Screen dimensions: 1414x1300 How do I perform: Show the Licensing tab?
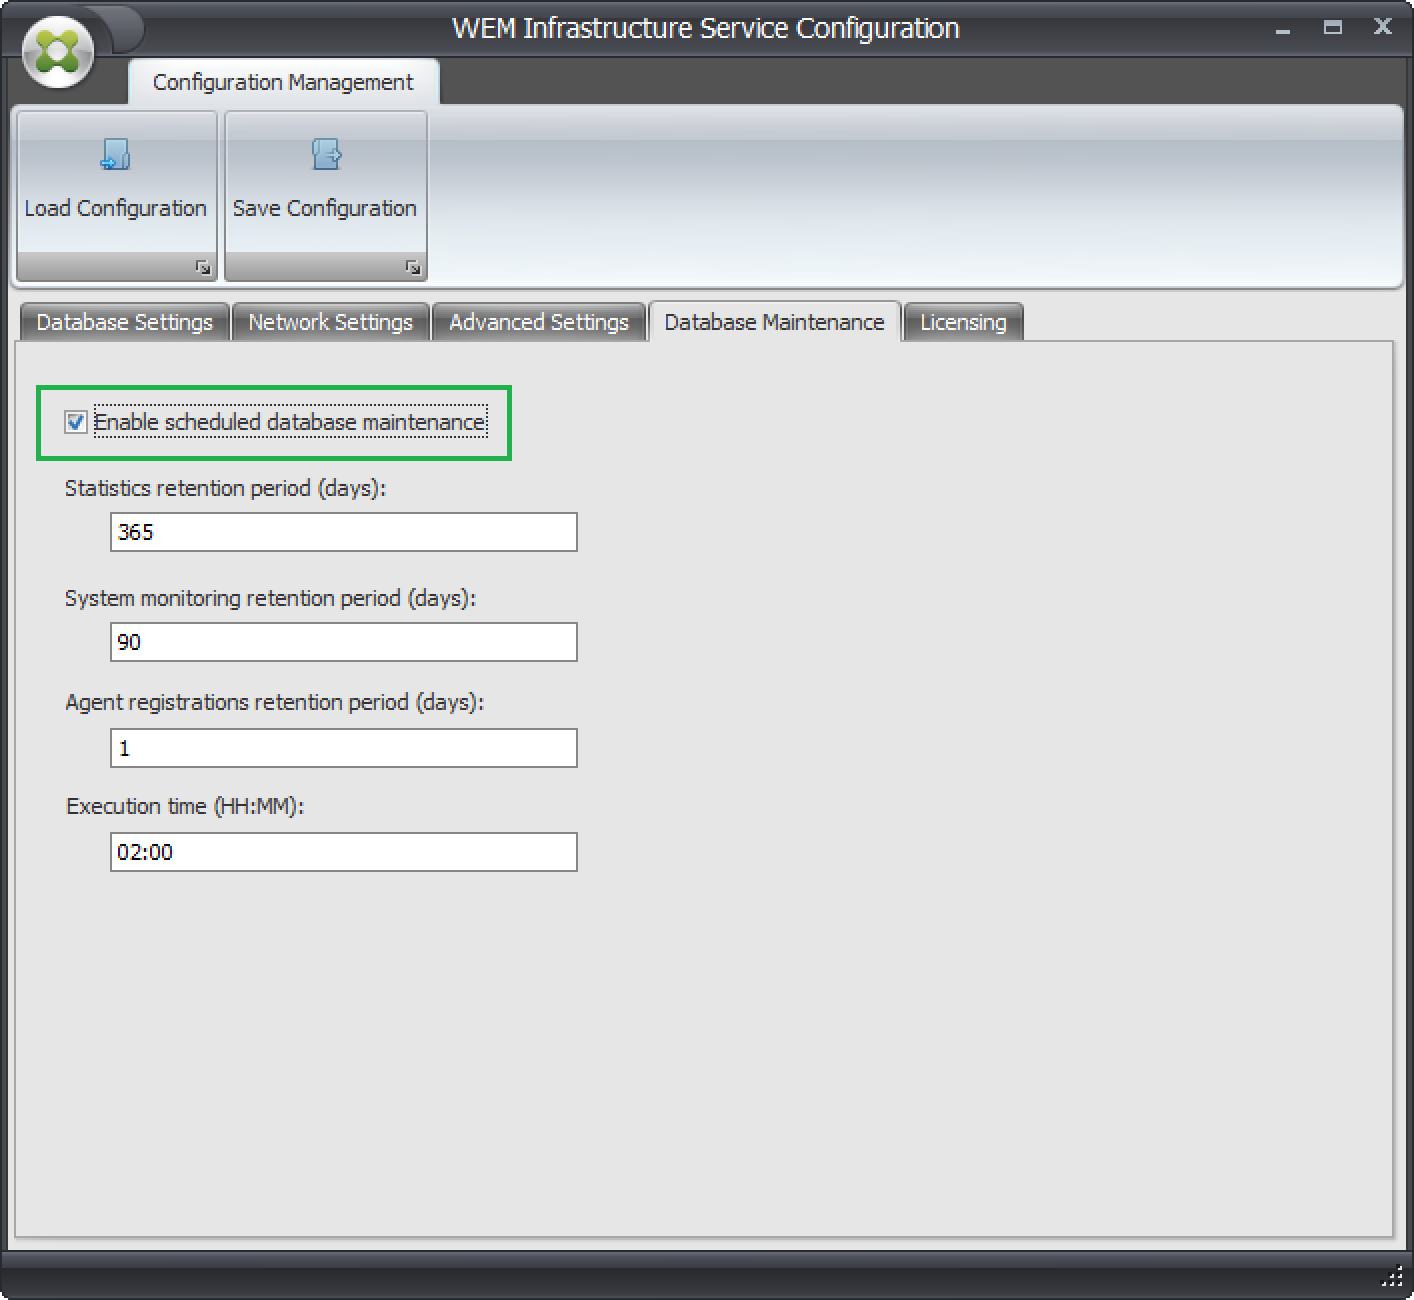tap(963, 322)
